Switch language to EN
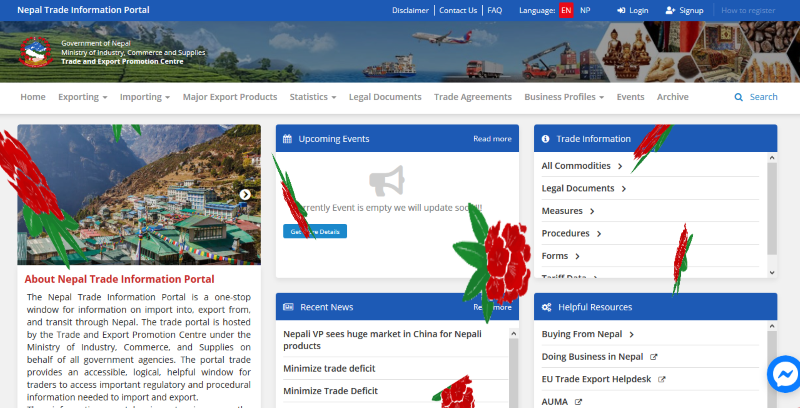The height and width of the screenshot is (408, 800). (566, 10)
